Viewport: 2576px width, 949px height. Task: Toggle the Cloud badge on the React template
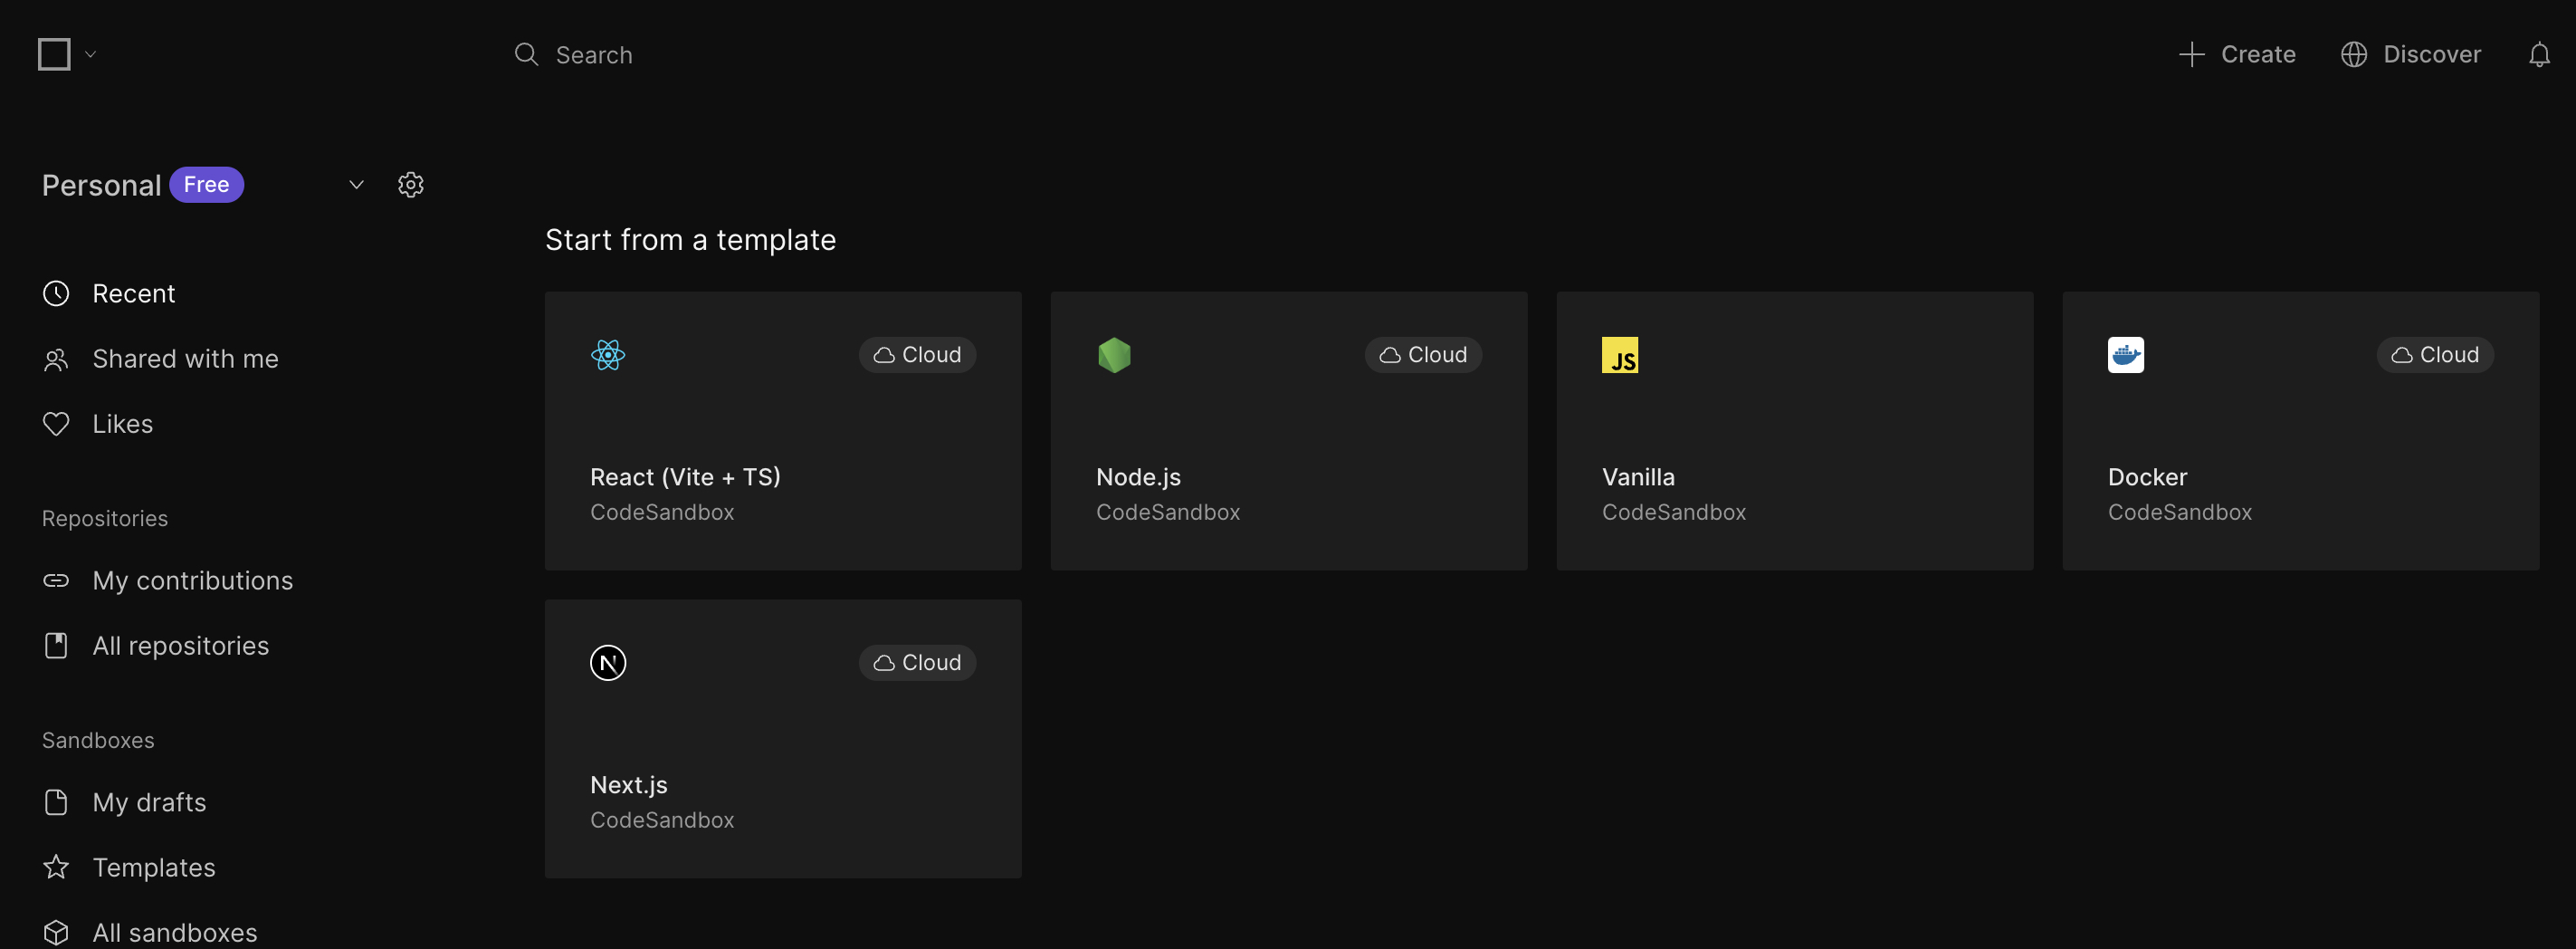coord(916,354)
